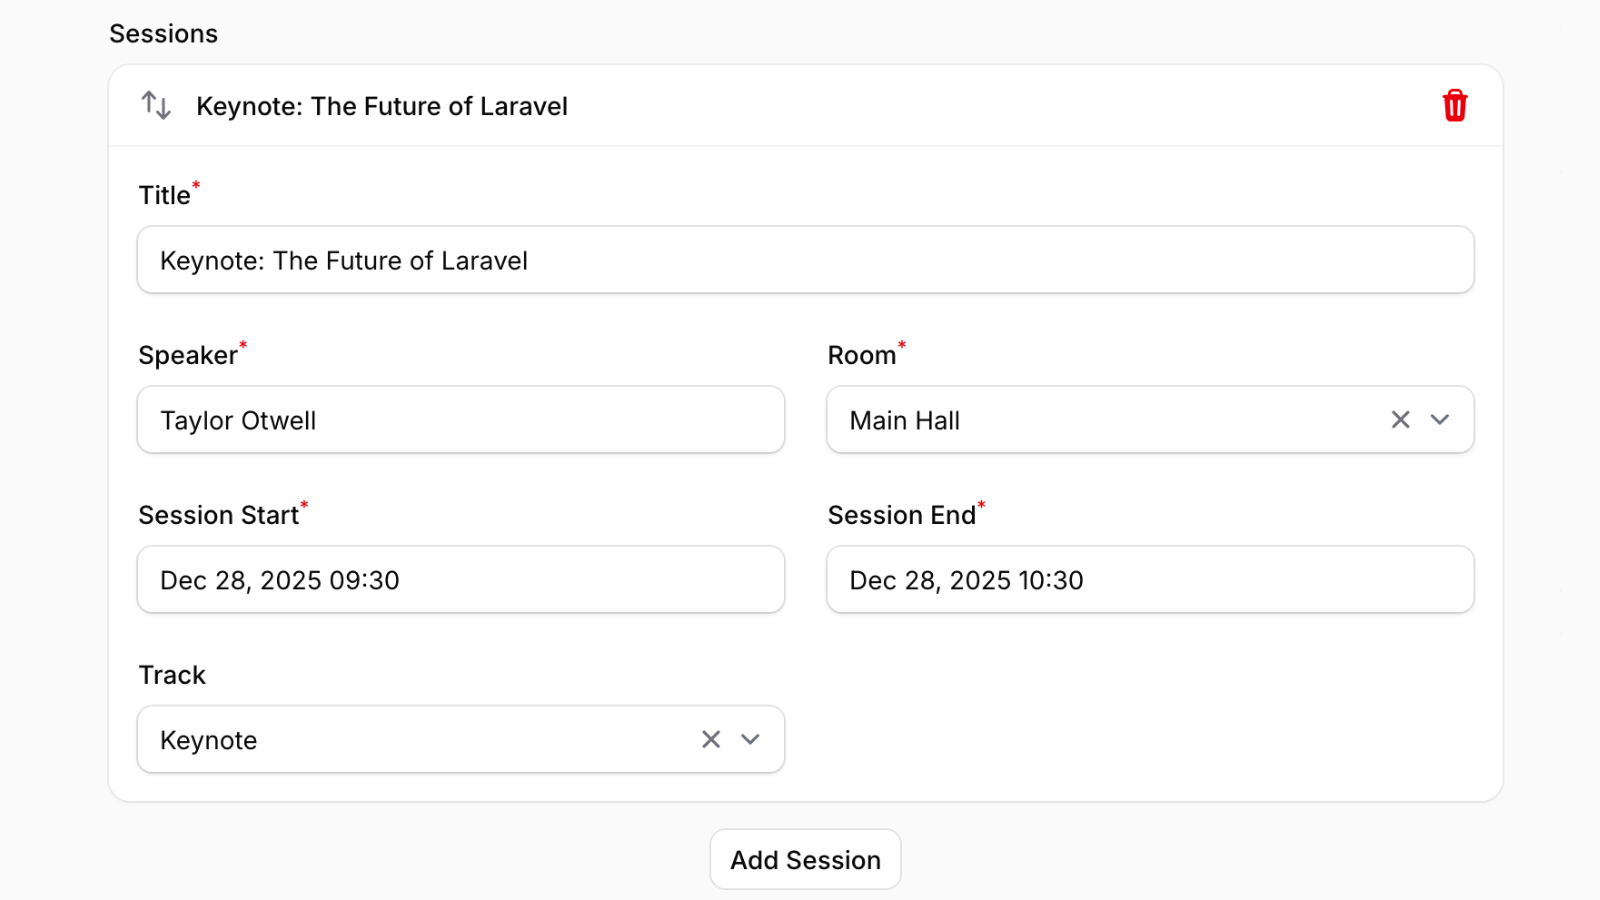
Task: Open the Session Start date field
Action: point(460,580)
